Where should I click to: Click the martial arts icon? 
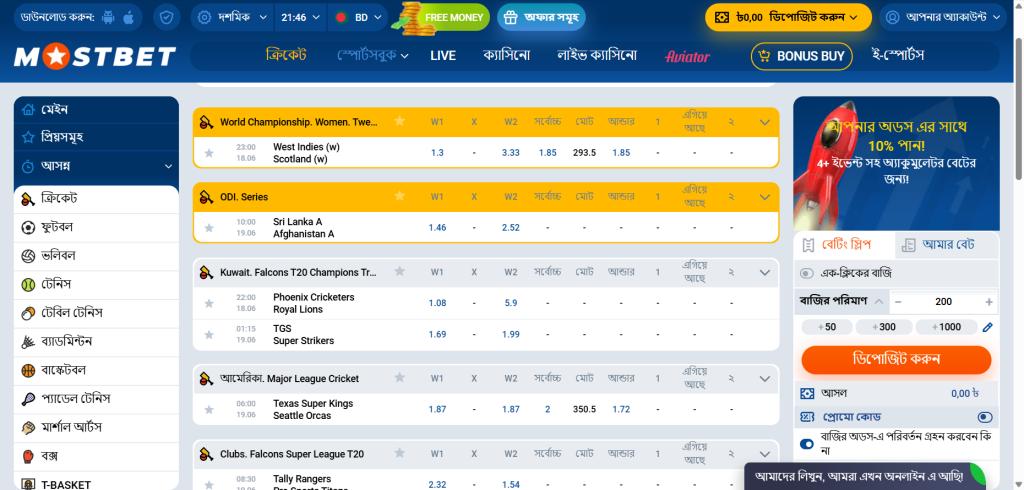click(28, 427)
